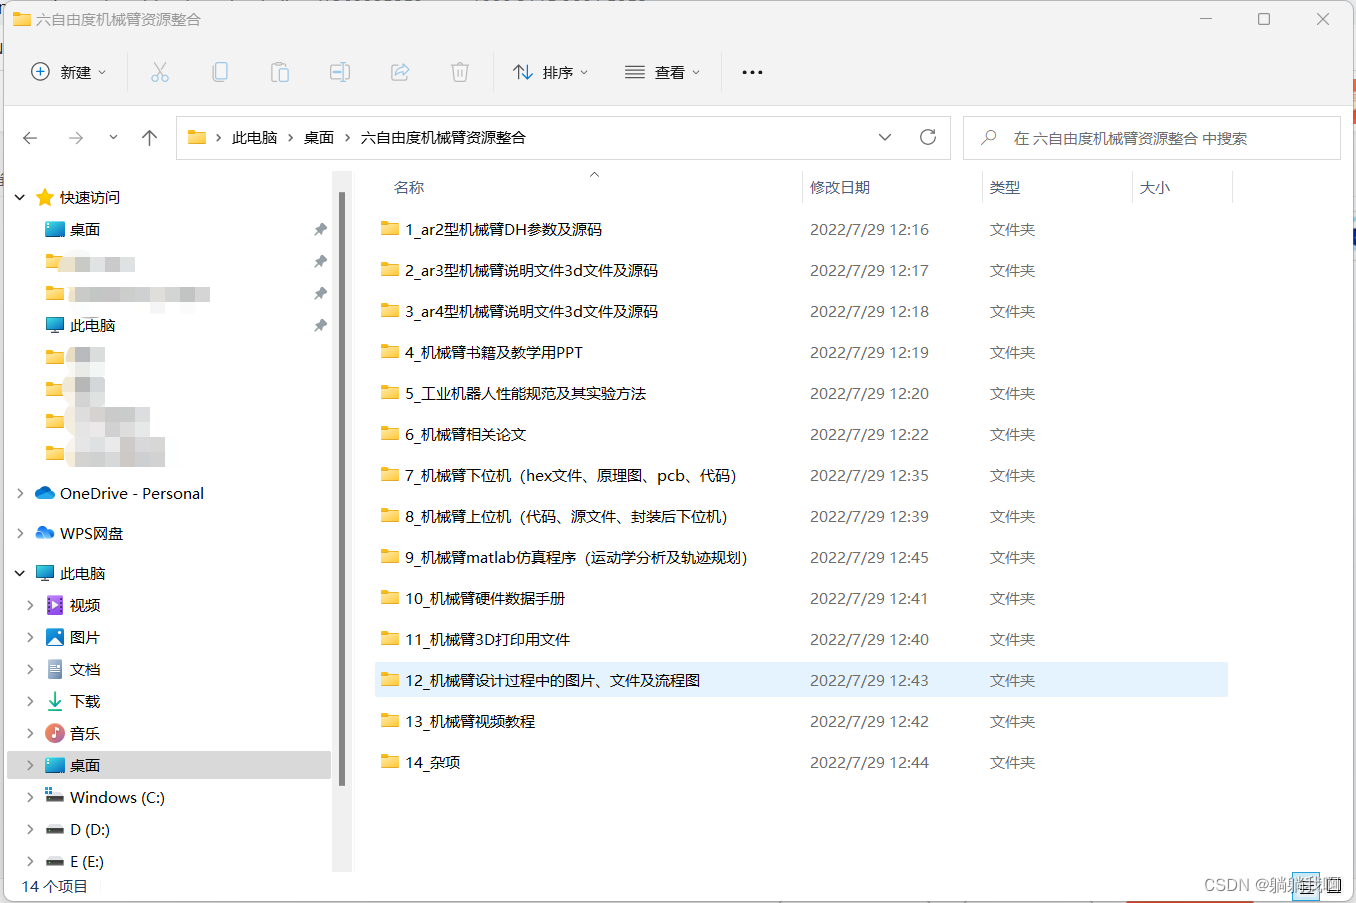
Task: Go forward with the right arrow
Action: point(76,138)
